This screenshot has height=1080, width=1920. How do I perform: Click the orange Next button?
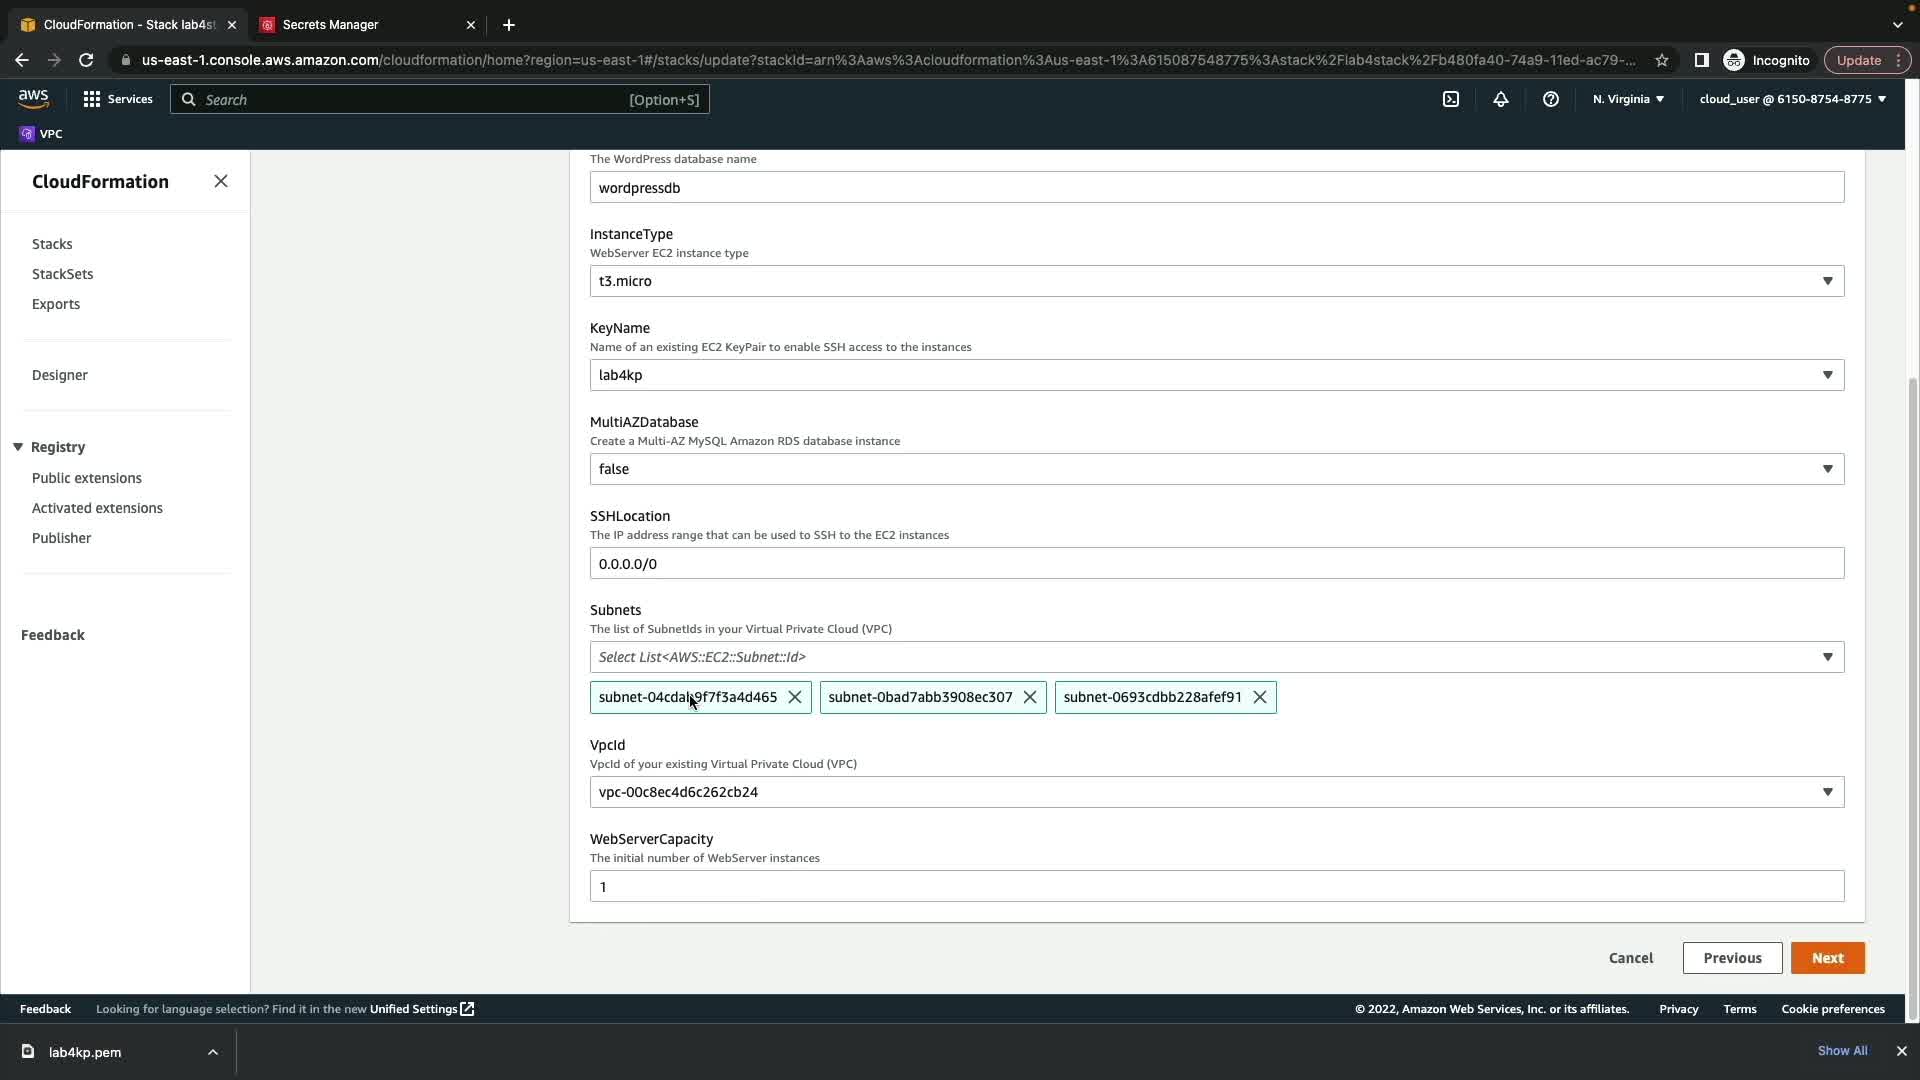coord(1827,958)
